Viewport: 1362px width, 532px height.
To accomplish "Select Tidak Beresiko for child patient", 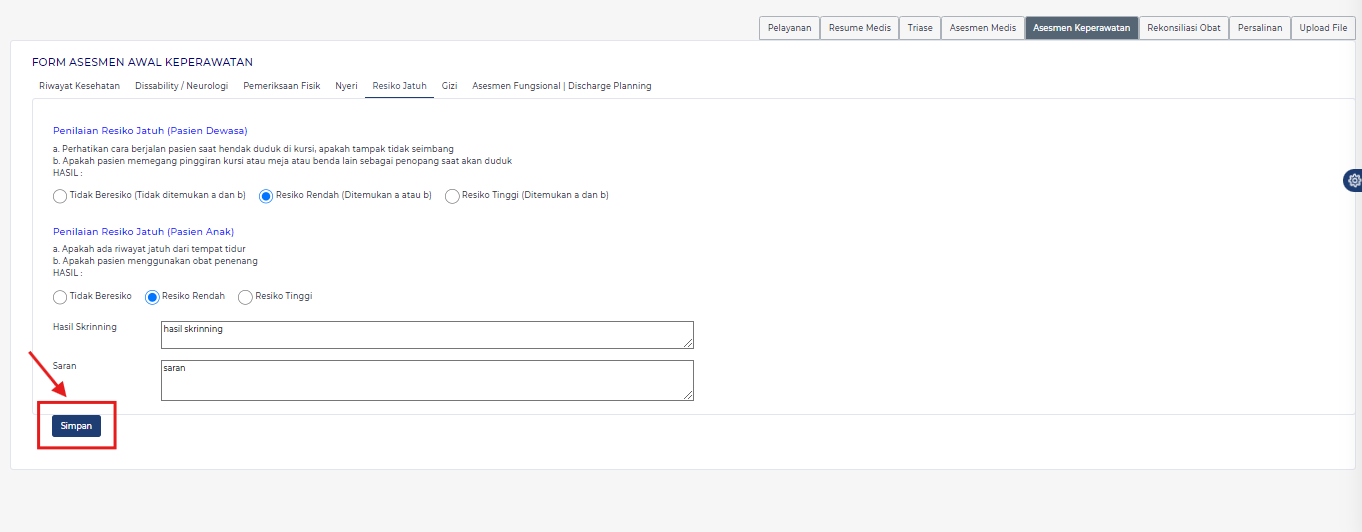I will pos(60,297).
